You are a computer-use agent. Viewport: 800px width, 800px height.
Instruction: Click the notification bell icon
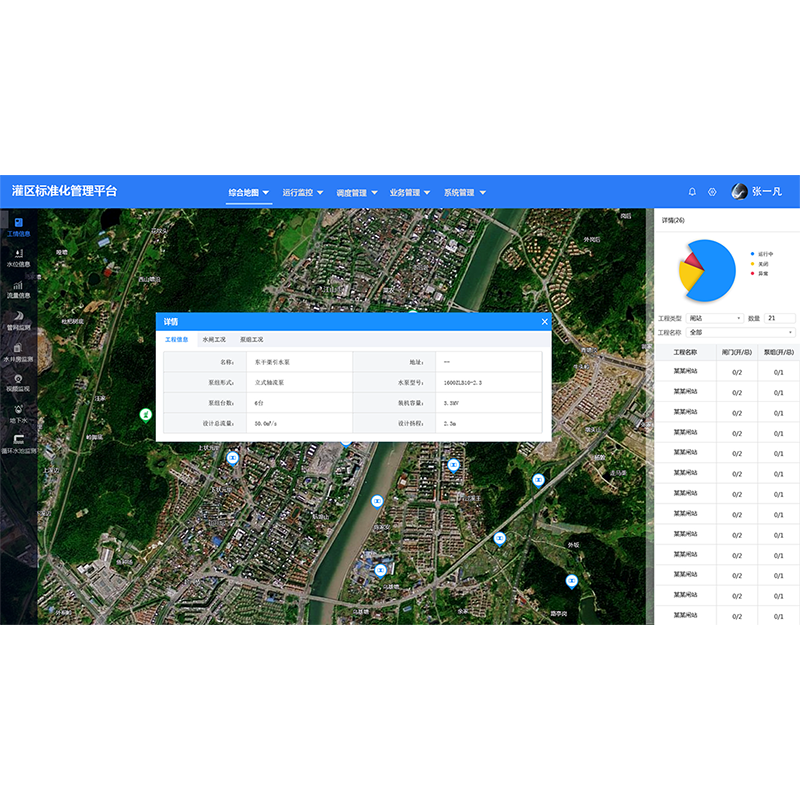click(x=692, y=192)
